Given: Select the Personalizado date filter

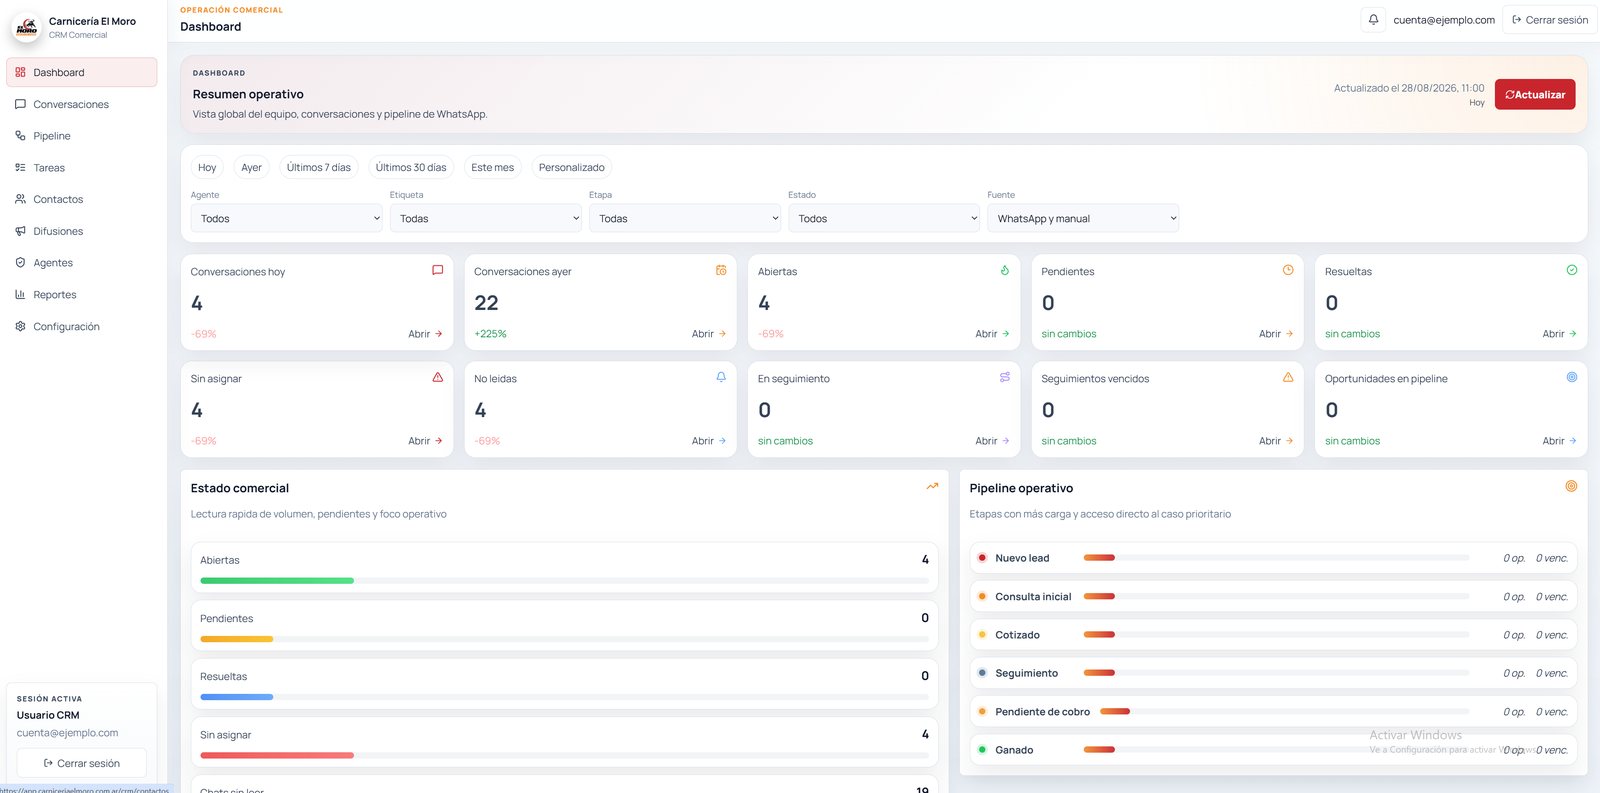Looking at the screenshot, I should click(572, 167).
